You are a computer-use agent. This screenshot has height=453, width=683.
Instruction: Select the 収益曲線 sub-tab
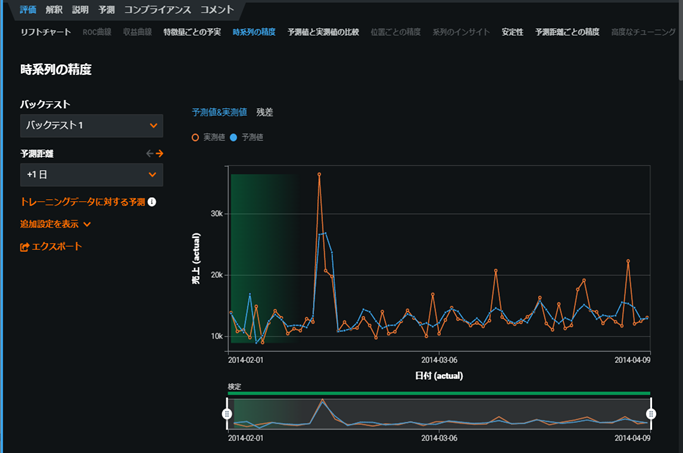click(x=137, y=32)
